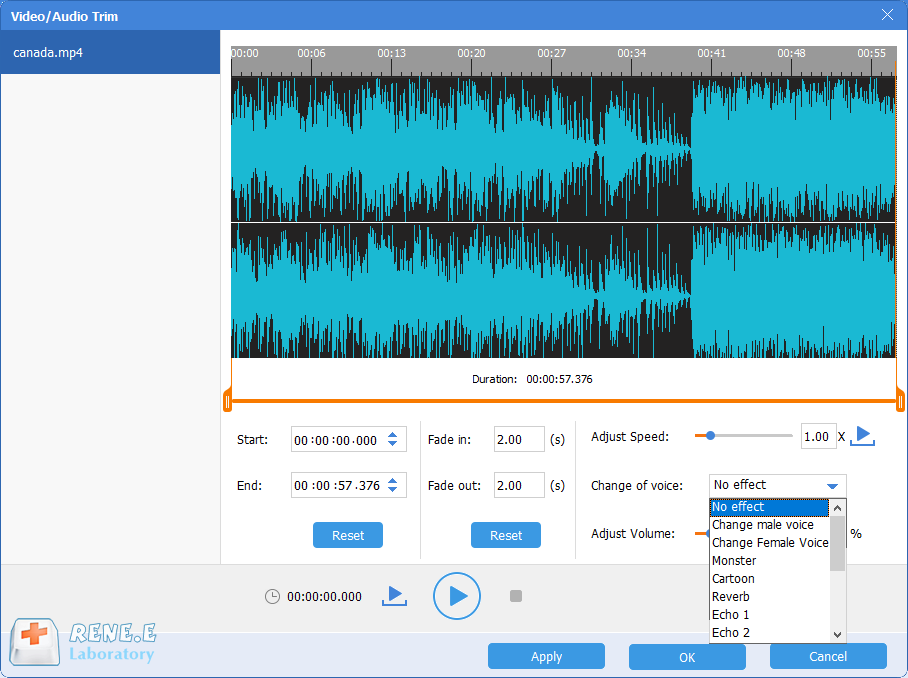Click Start time input field
This screenshot has width=908, height=678.
349,439
